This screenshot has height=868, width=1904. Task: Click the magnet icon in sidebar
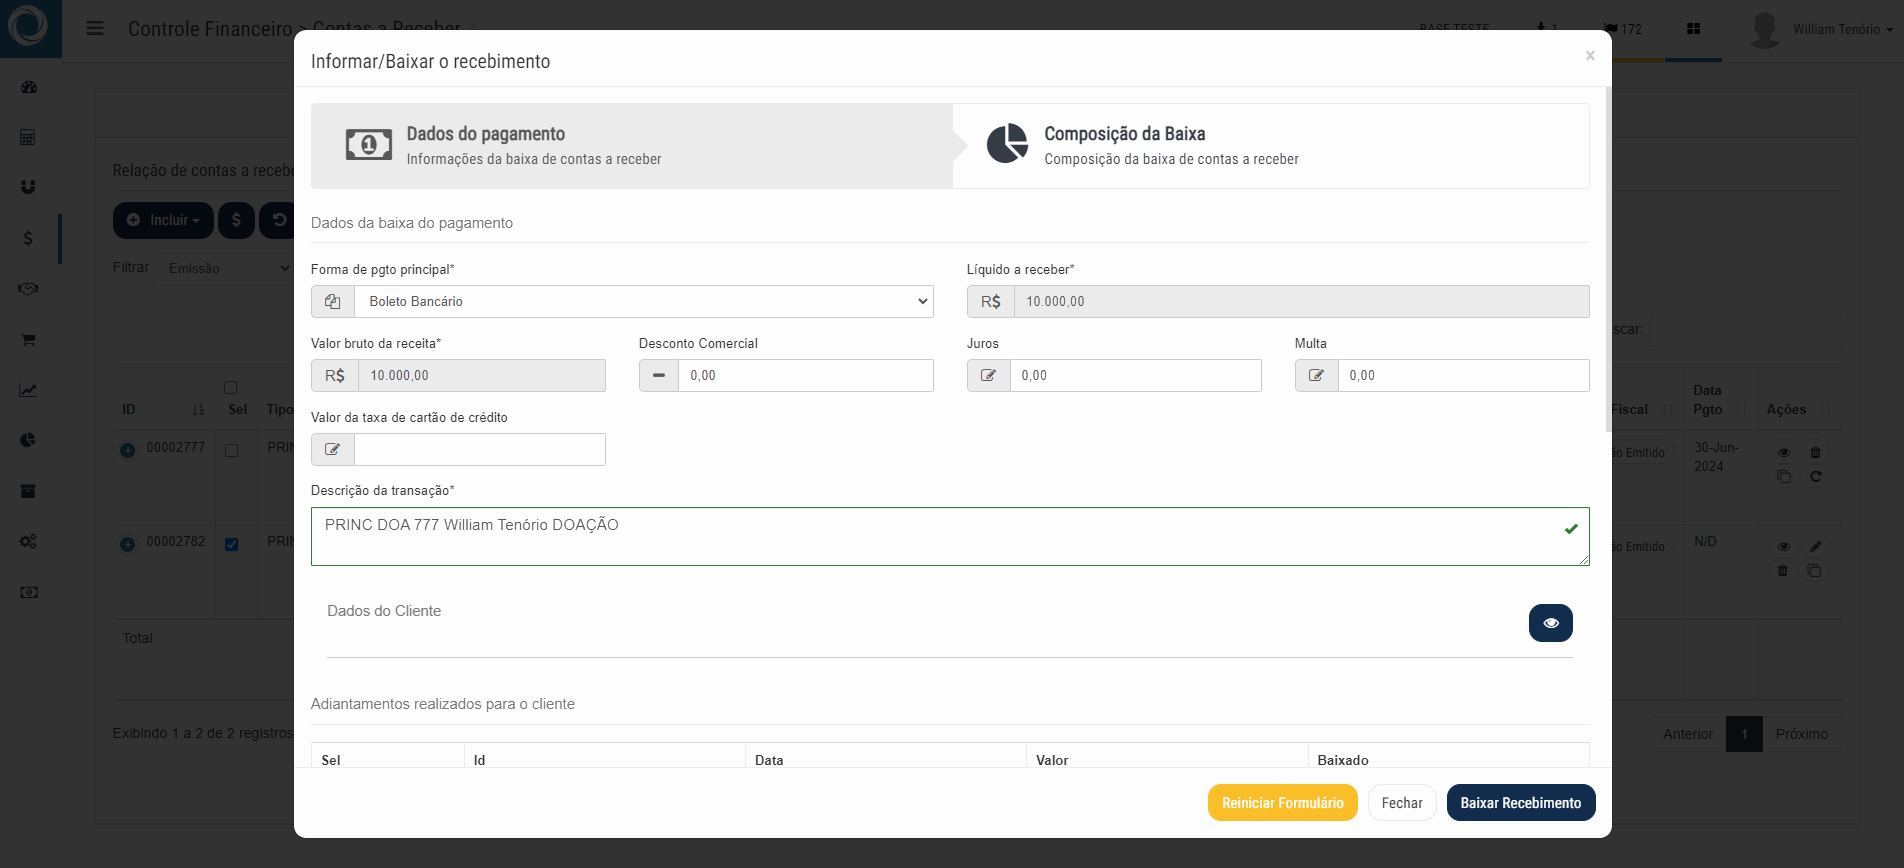(28, 187)
